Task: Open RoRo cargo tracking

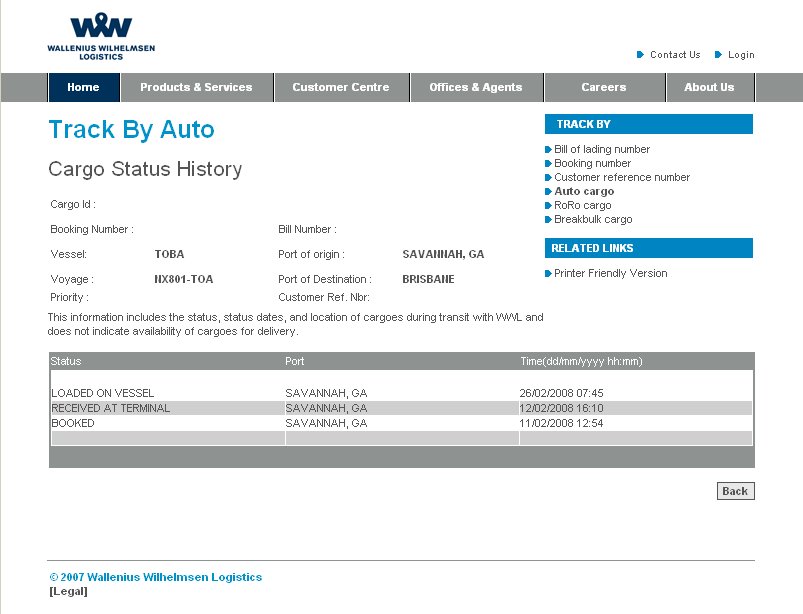Action: 583,205
